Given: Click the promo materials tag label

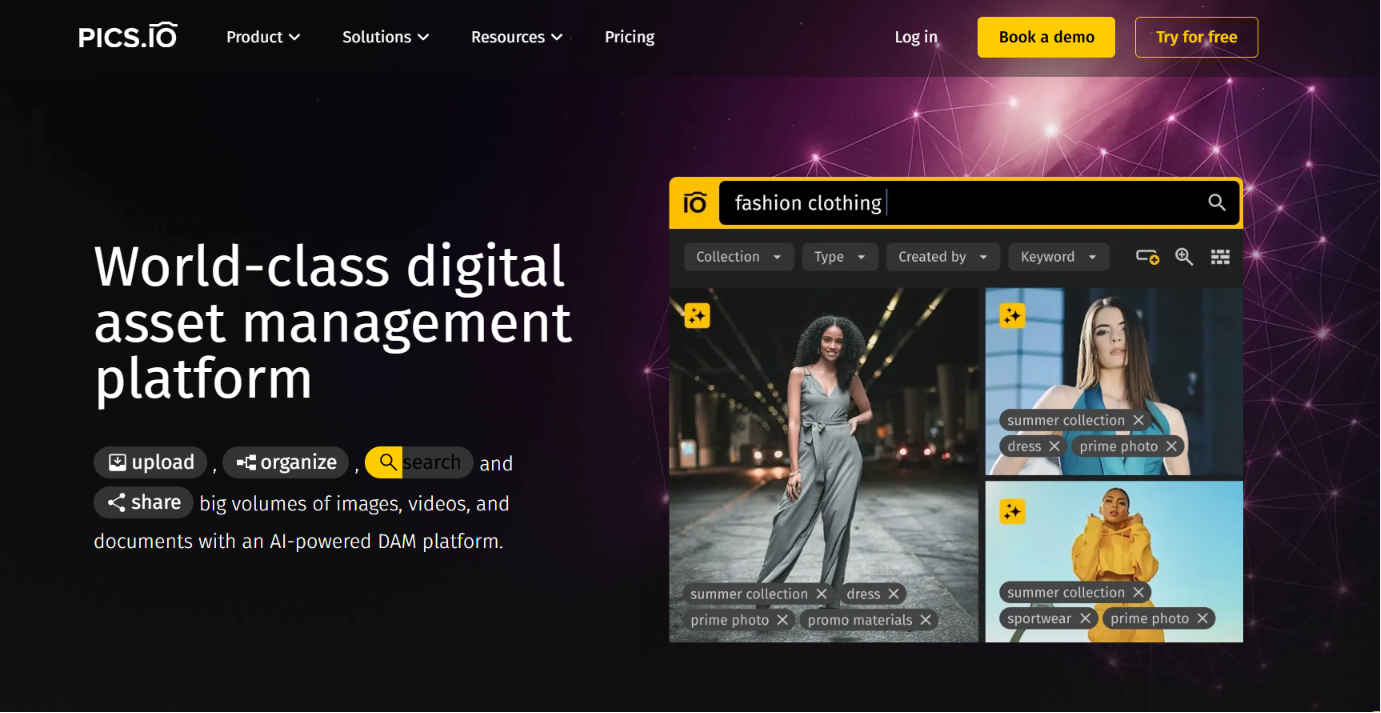Looking at the screenshot, I should tap(860, 620).
